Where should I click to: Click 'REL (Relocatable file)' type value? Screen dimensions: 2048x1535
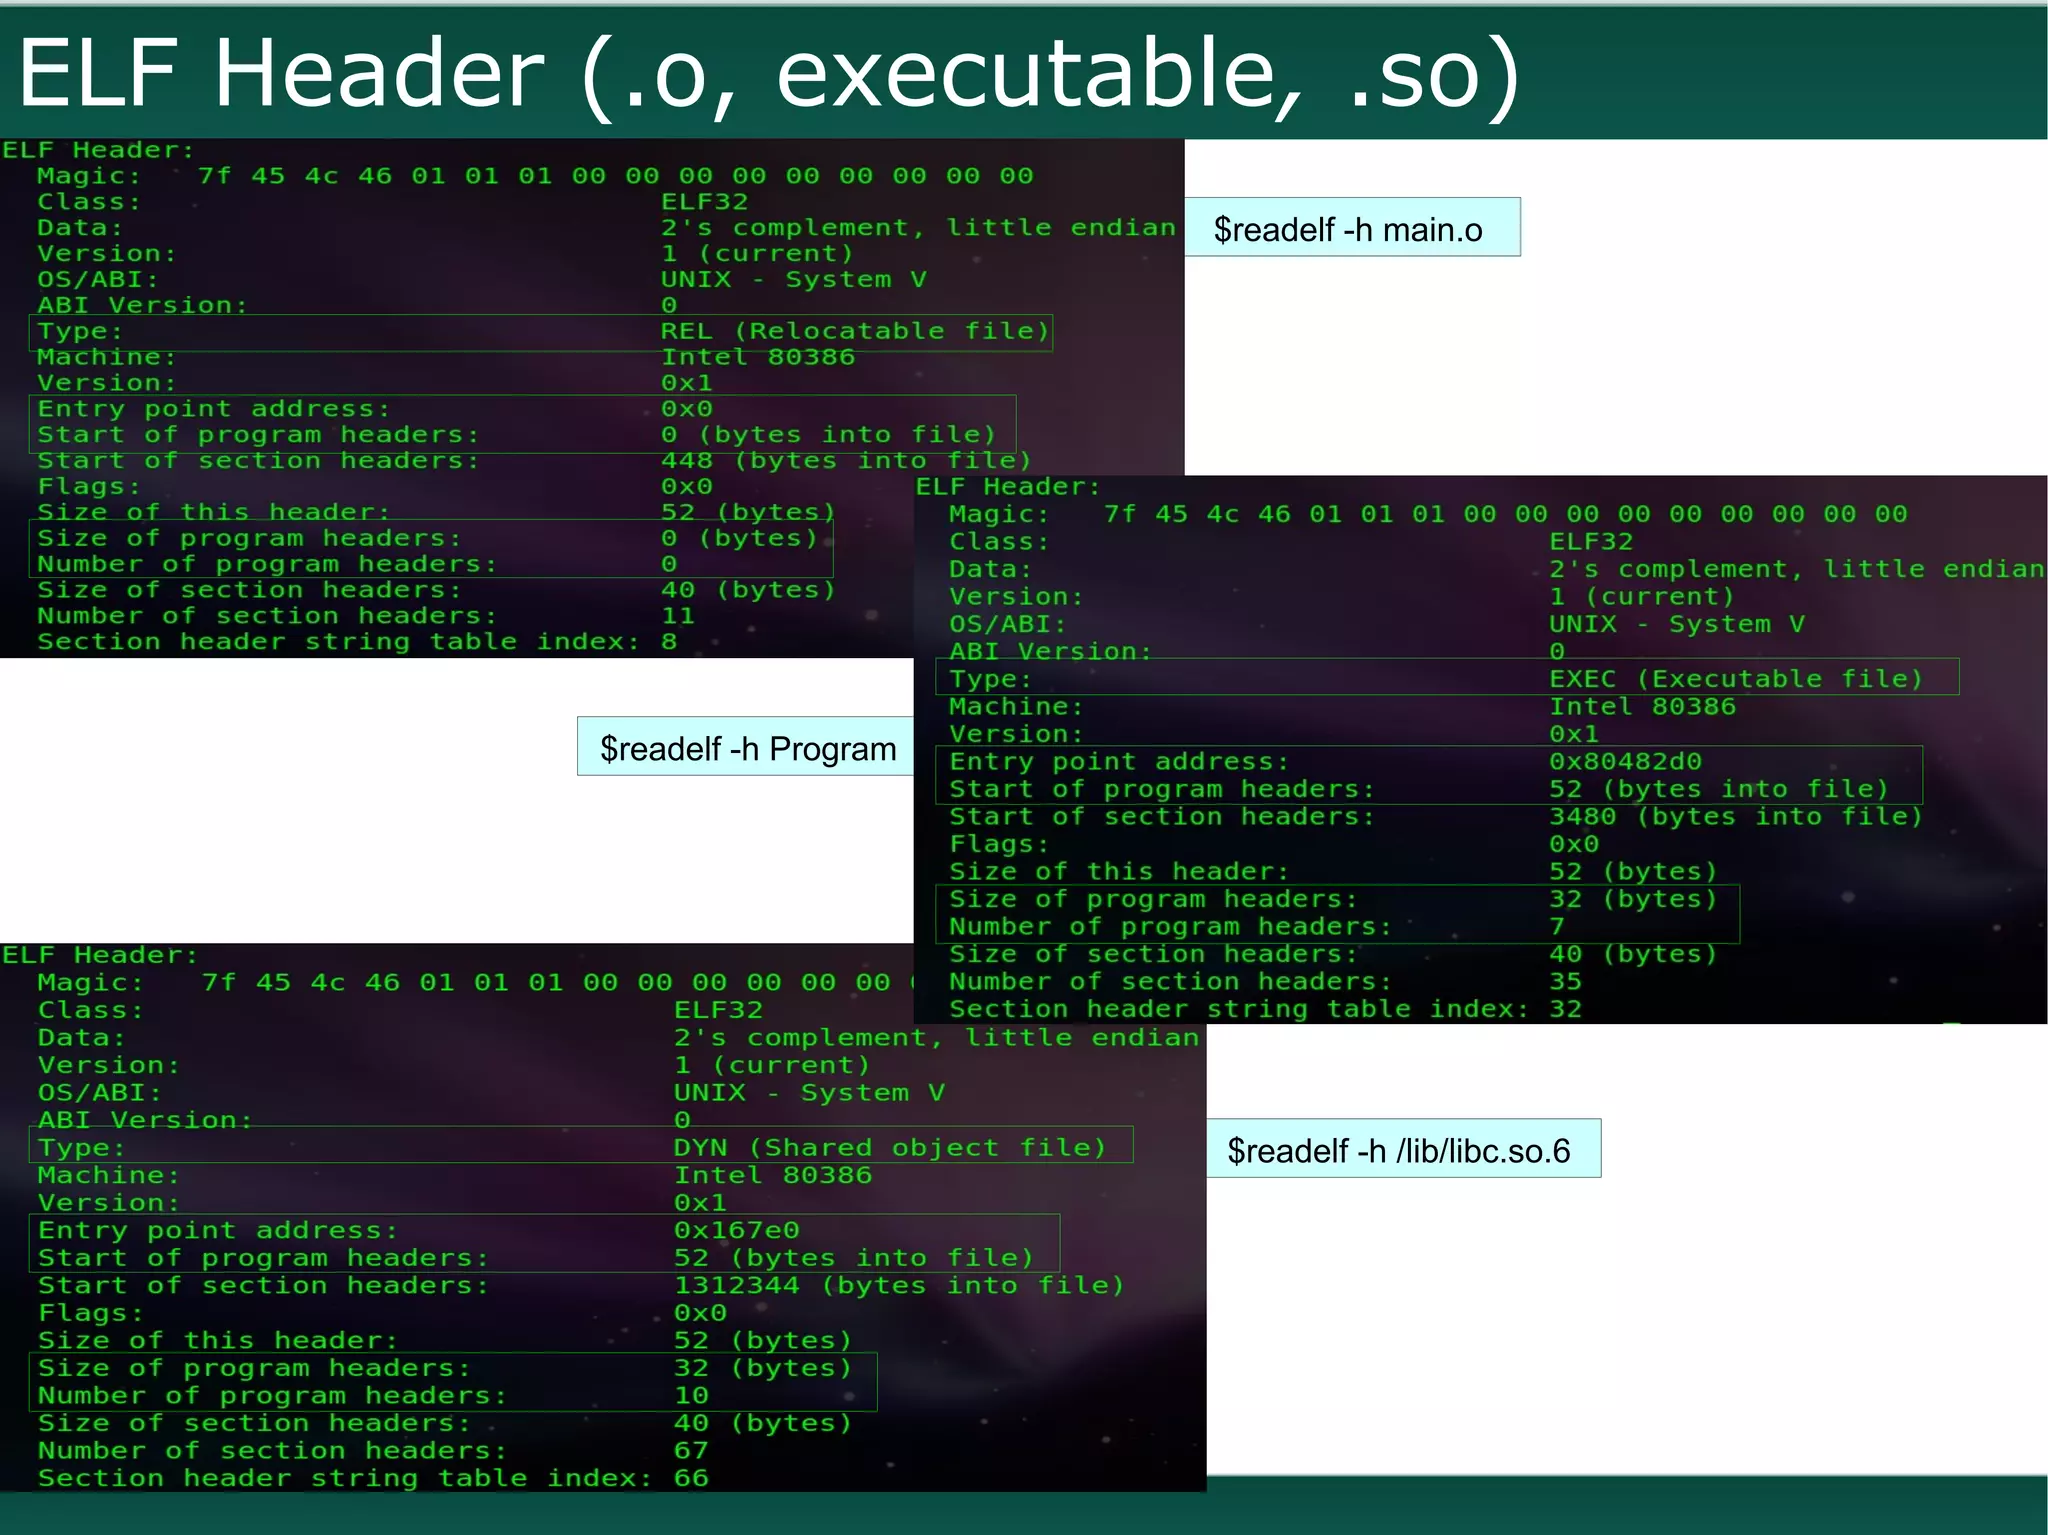[x=855, y=331]
